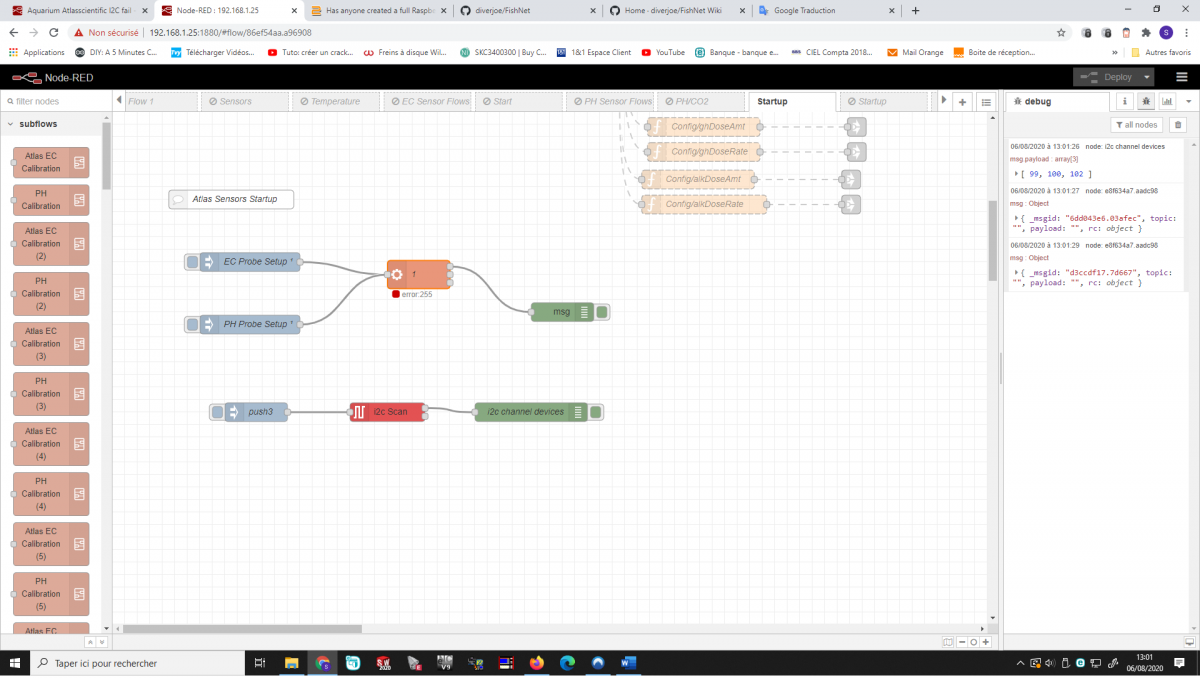Expand the array[3] payload in debug
This screenshot has height=678, width=1200.
1017,174
